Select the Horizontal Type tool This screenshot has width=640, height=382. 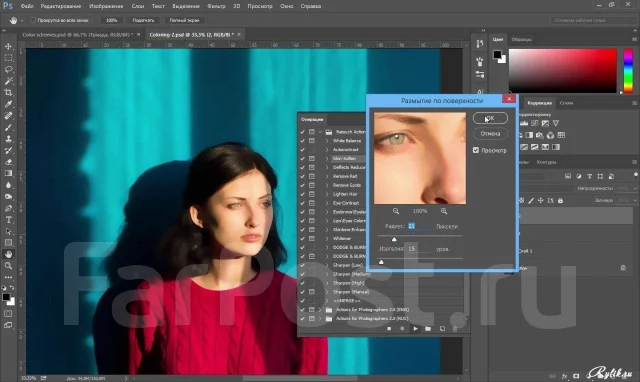tap(8, 220)
